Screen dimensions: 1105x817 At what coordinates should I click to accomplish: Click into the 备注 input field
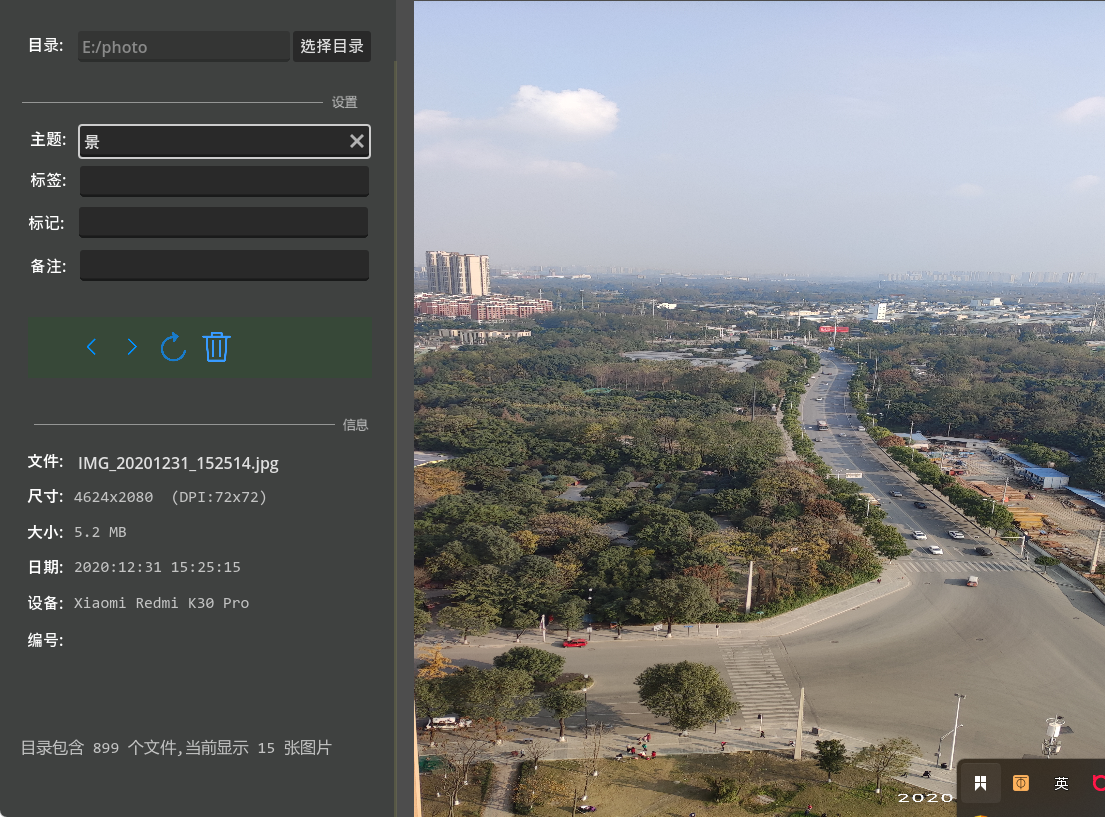(x=224, y=265)
